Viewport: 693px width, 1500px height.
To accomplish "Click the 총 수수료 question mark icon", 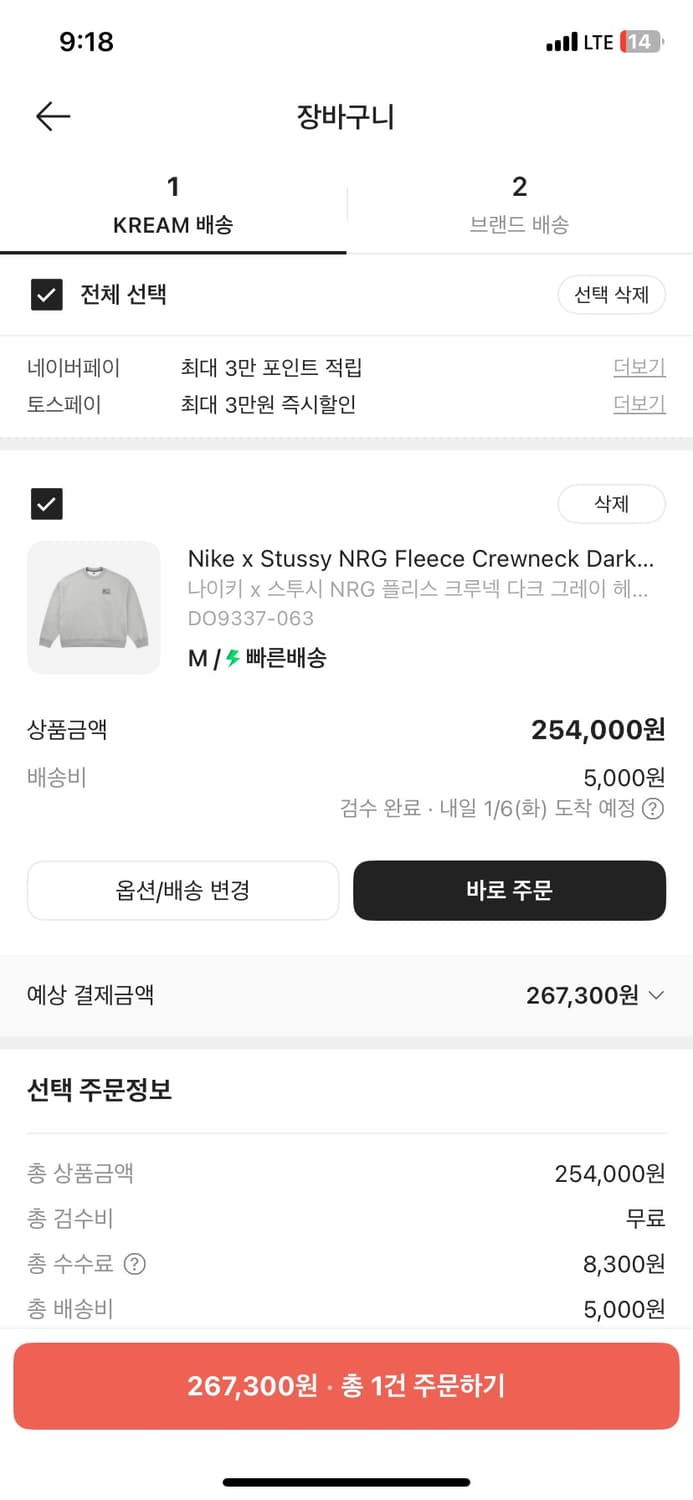I will pyautogui.click(x=134, y=1264).
